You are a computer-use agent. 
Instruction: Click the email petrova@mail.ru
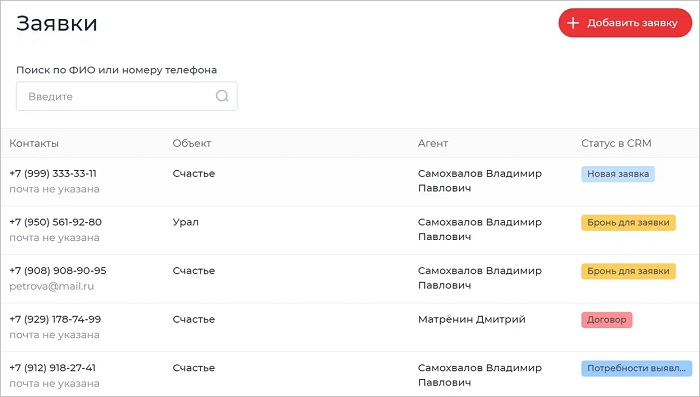(52, 286)
